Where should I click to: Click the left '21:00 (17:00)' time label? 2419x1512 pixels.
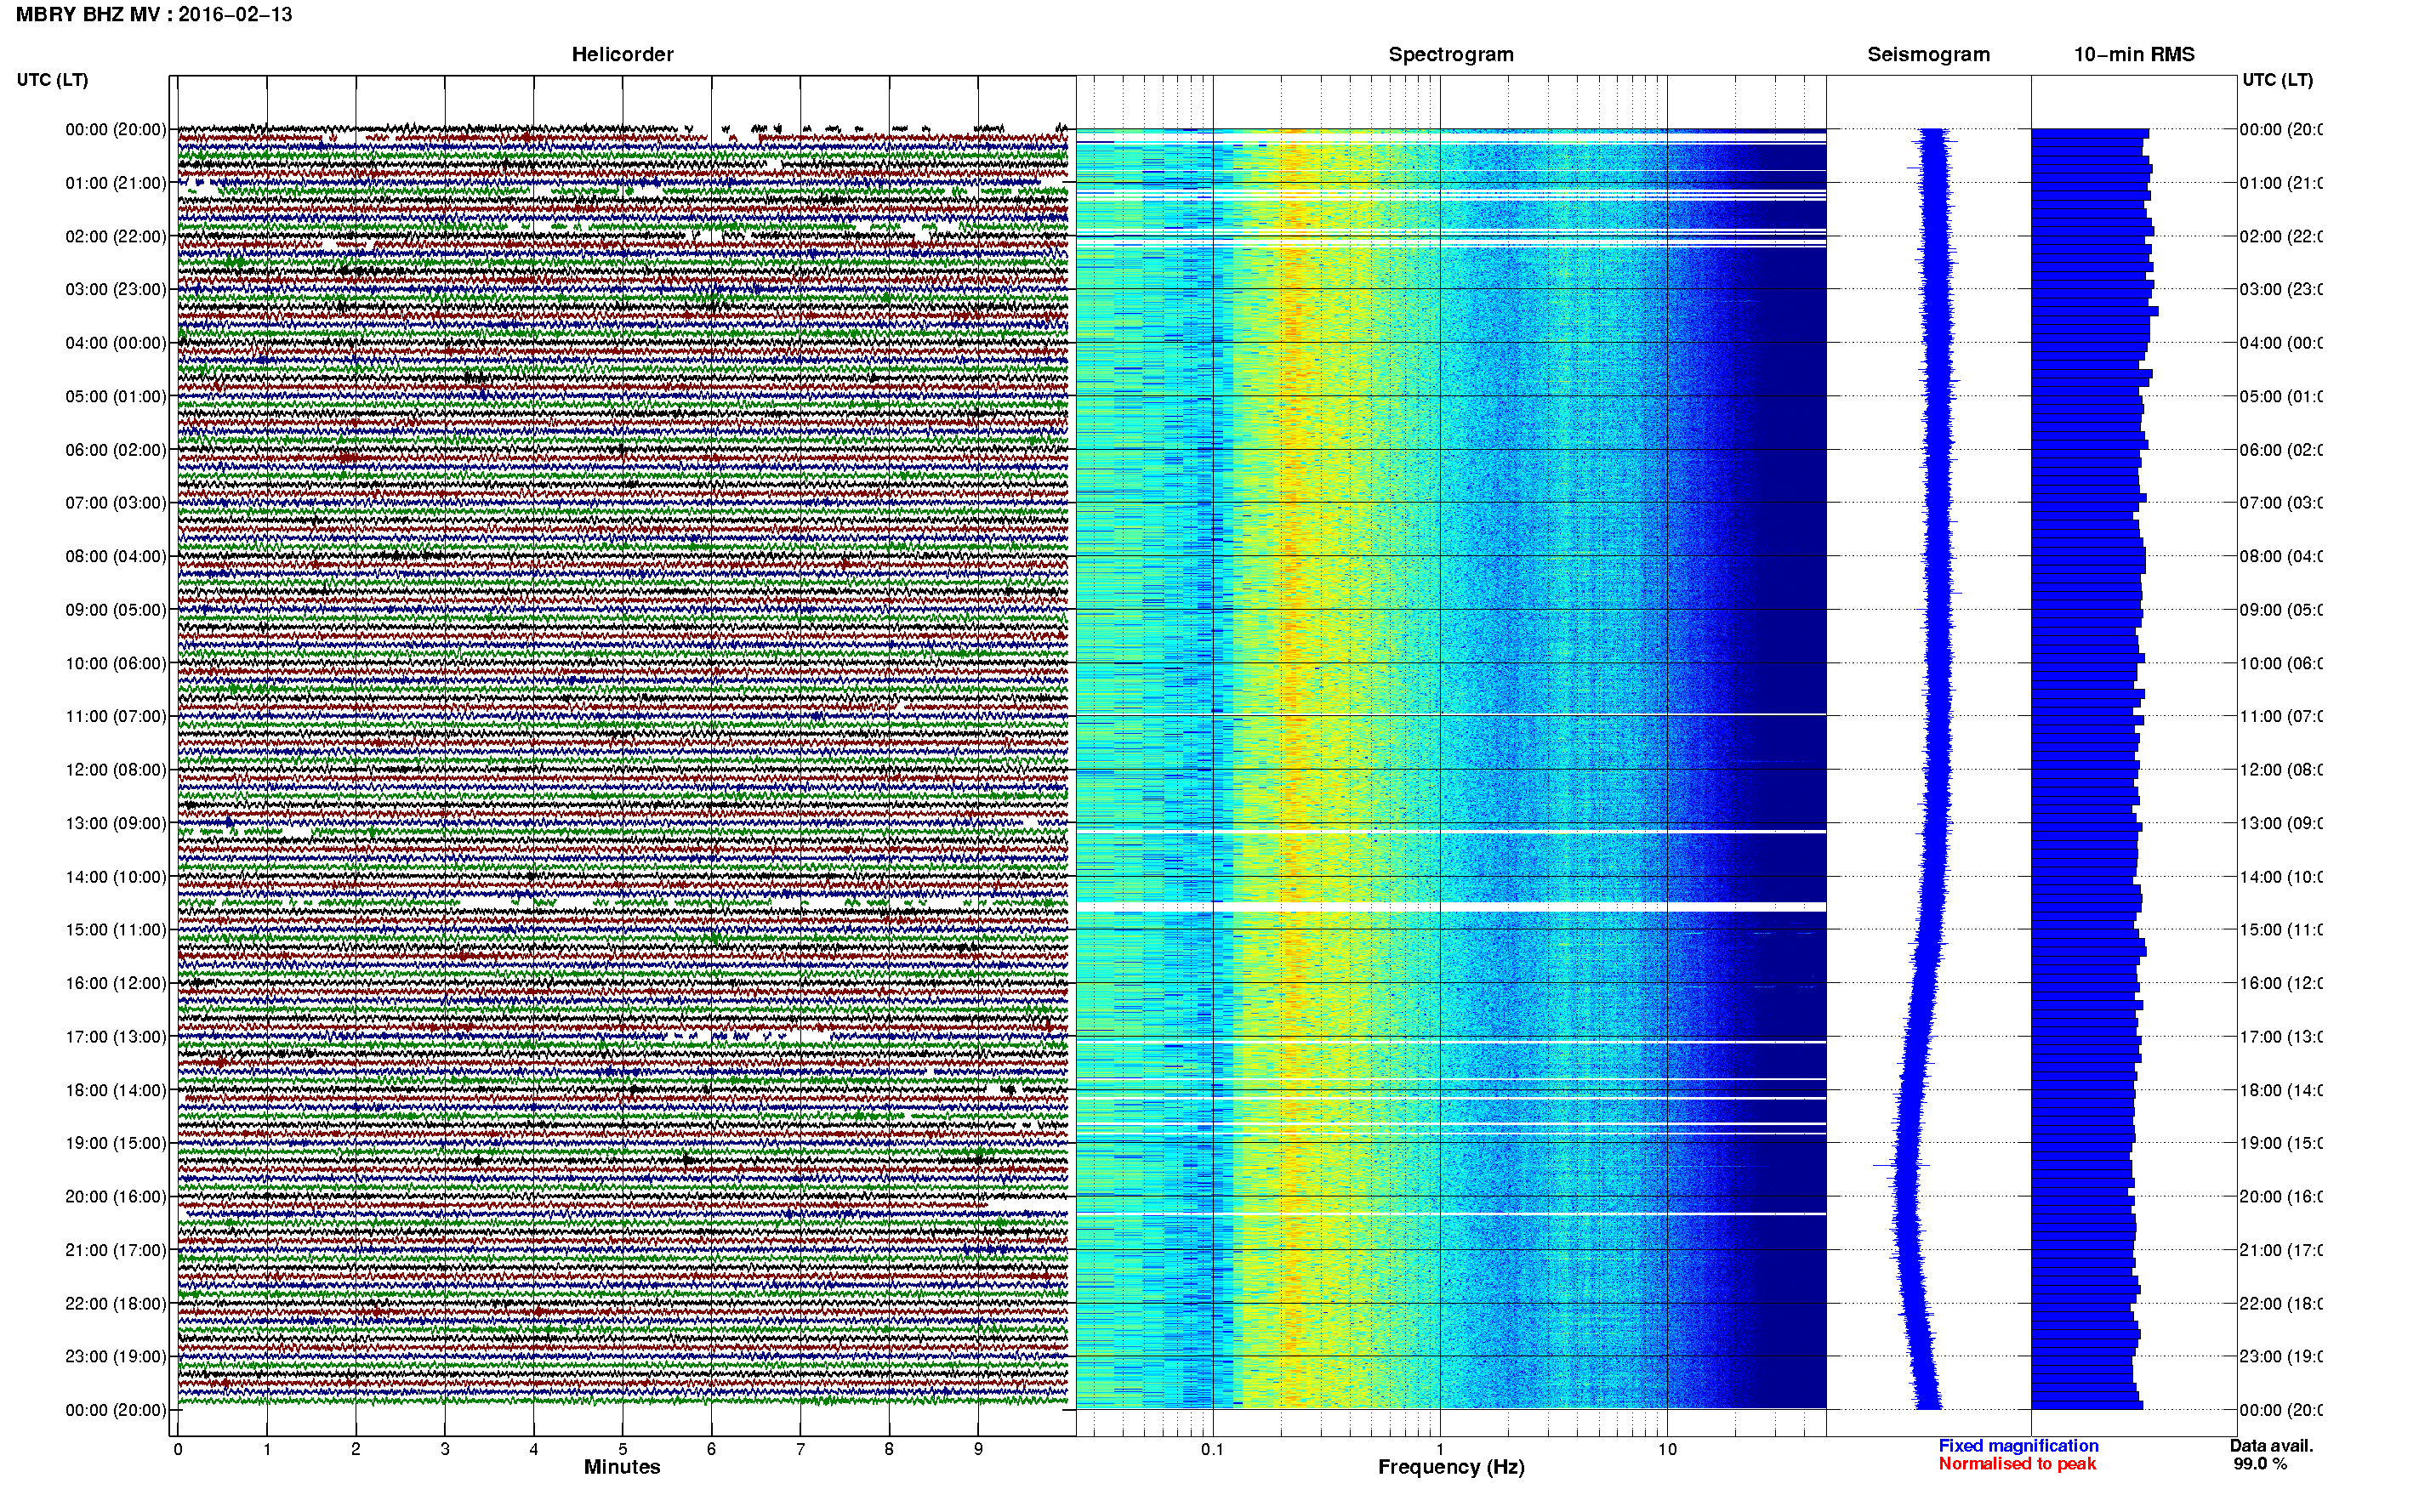point(116,1250)
